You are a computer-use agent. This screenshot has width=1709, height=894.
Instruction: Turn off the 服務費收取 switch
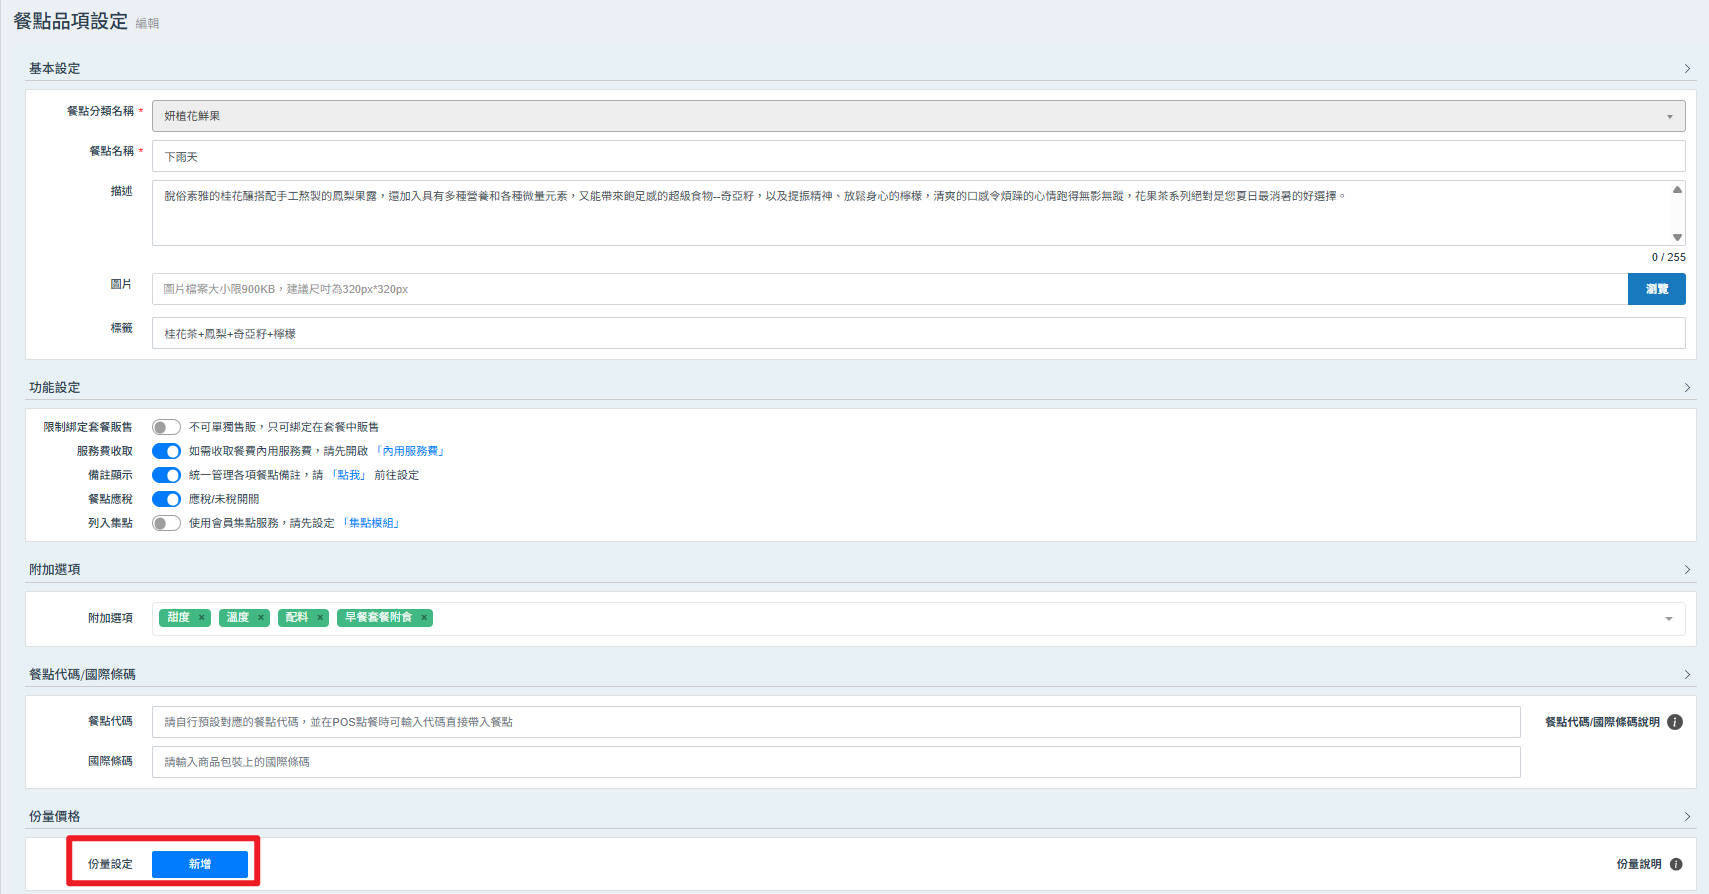(166, 451)
